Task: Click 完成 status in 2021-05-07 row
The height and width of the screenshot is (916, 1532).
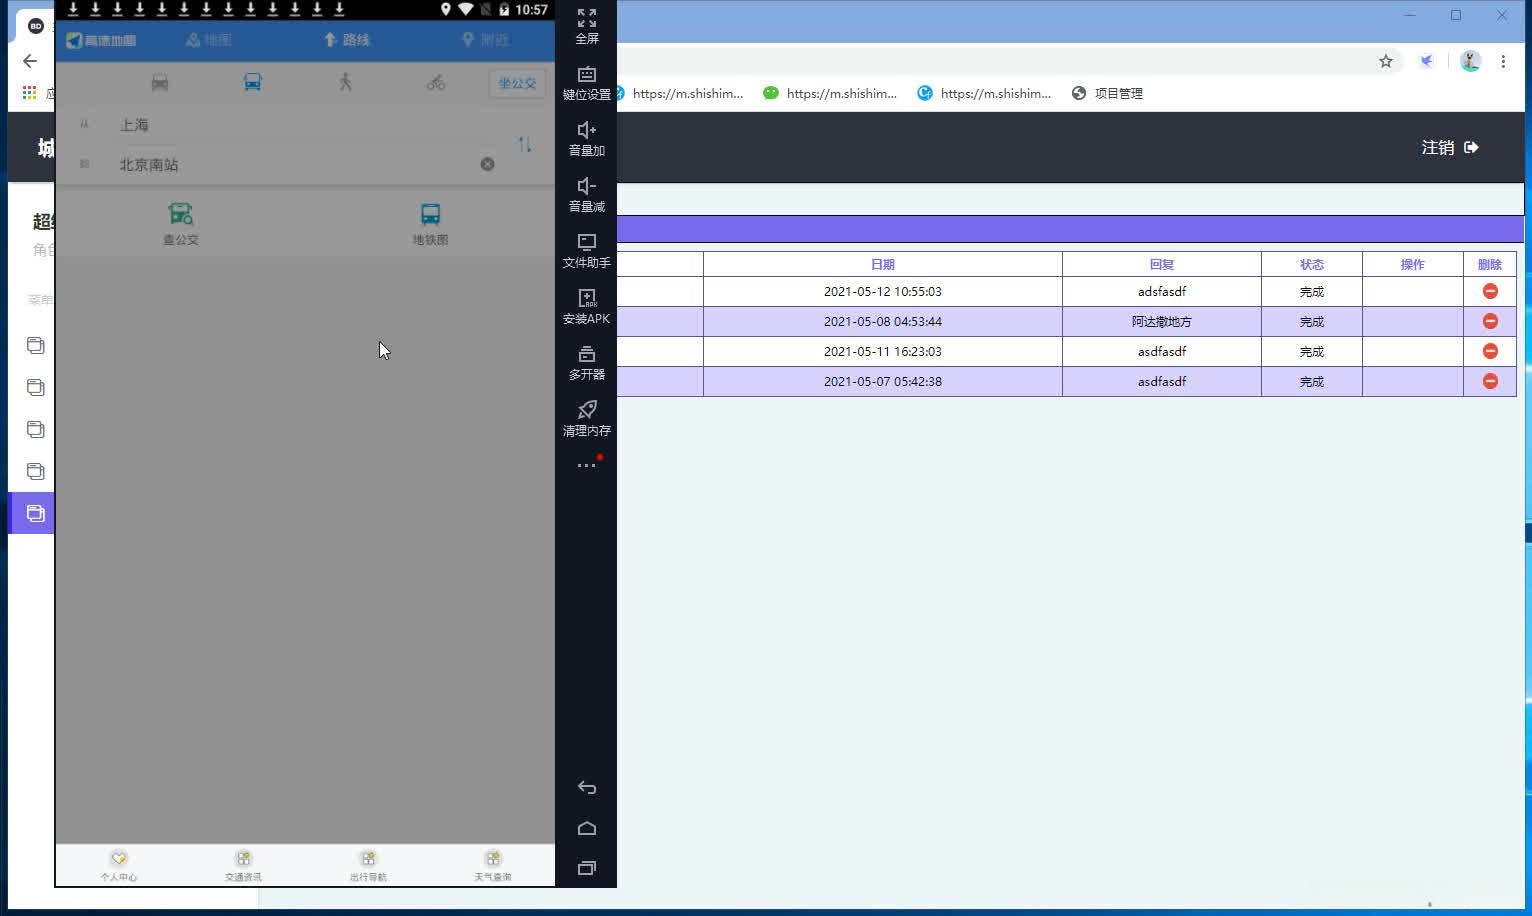Action: point(1312,381)
